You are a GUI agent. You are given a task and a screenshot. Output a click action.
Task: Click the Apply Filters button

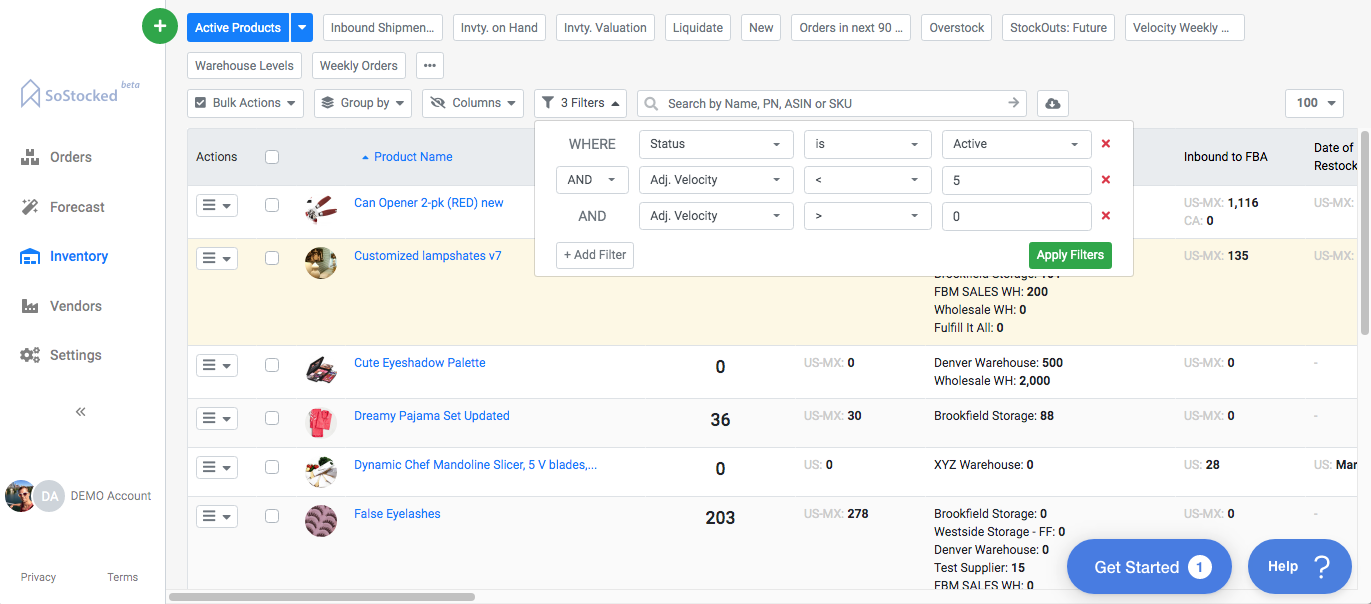click(x=1070, y=255)
